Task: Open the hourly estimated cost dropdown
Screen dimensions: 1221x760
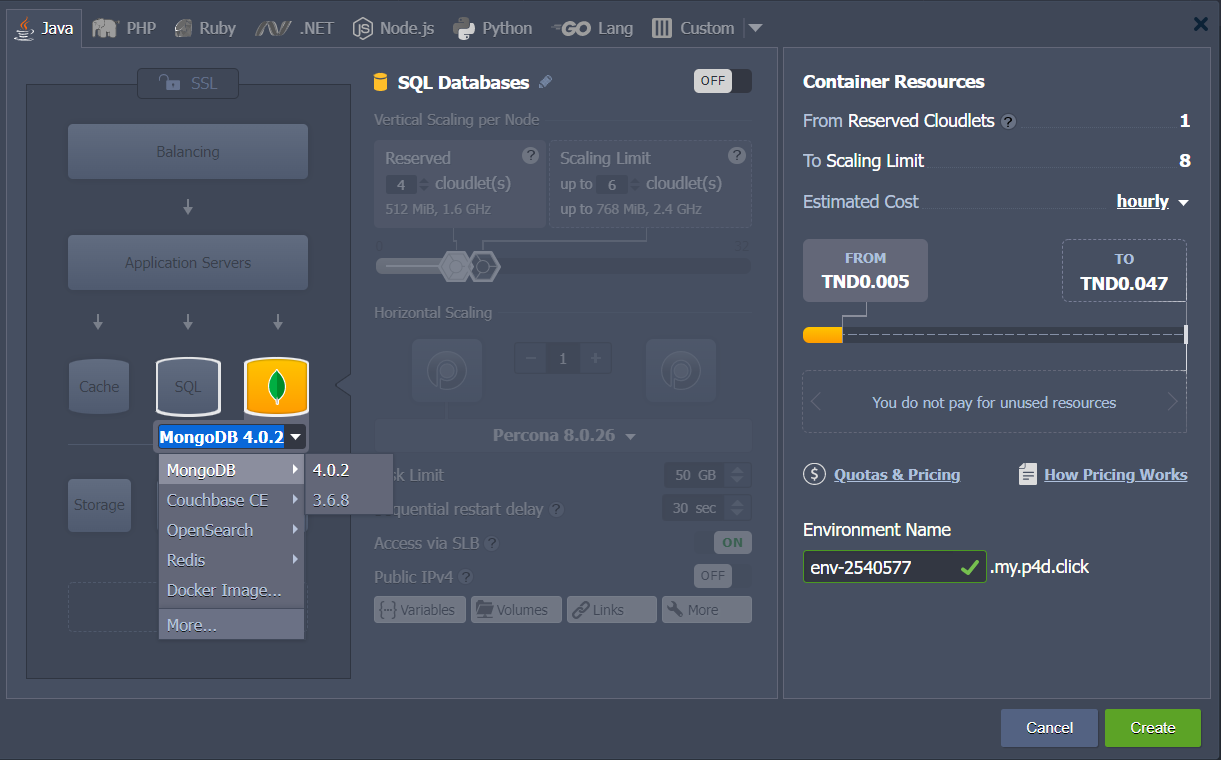Action: tap(1152, 202)
